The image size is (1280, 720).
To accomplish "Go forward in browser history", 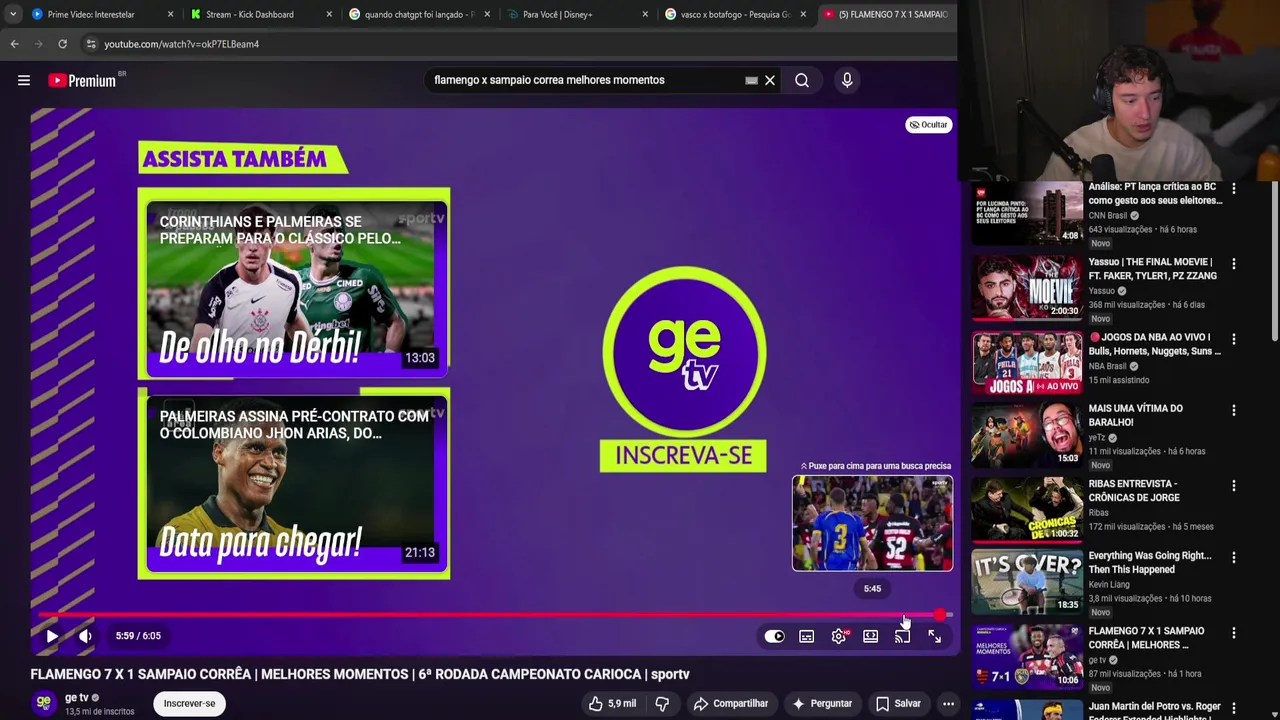I will coord(38,44).
